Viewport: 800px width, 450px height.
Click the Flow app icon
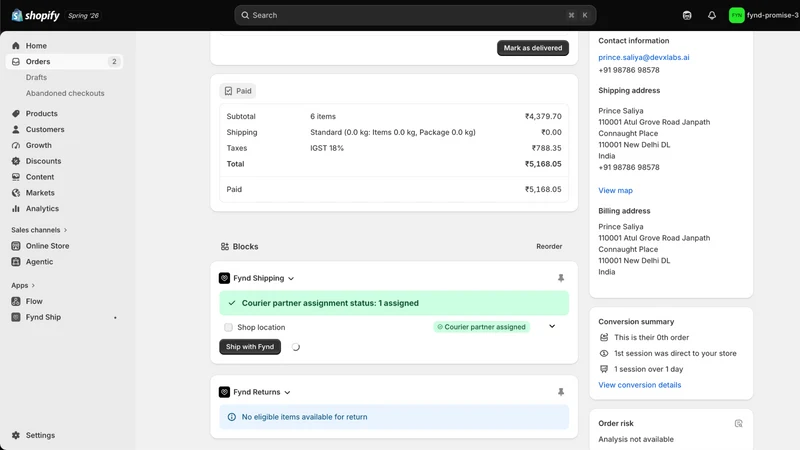(16, 301)
